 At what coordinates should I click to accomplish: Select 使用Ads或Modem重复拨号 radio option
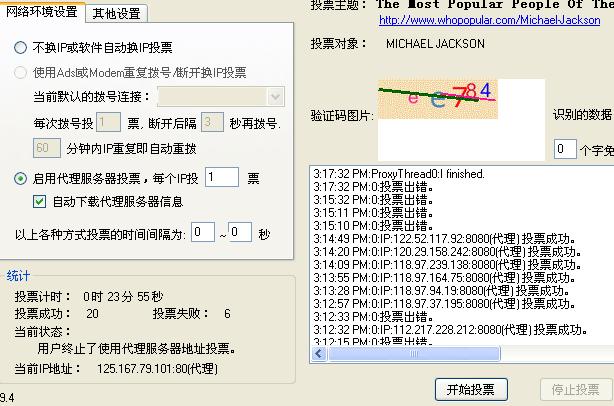[x=21, y=73]
